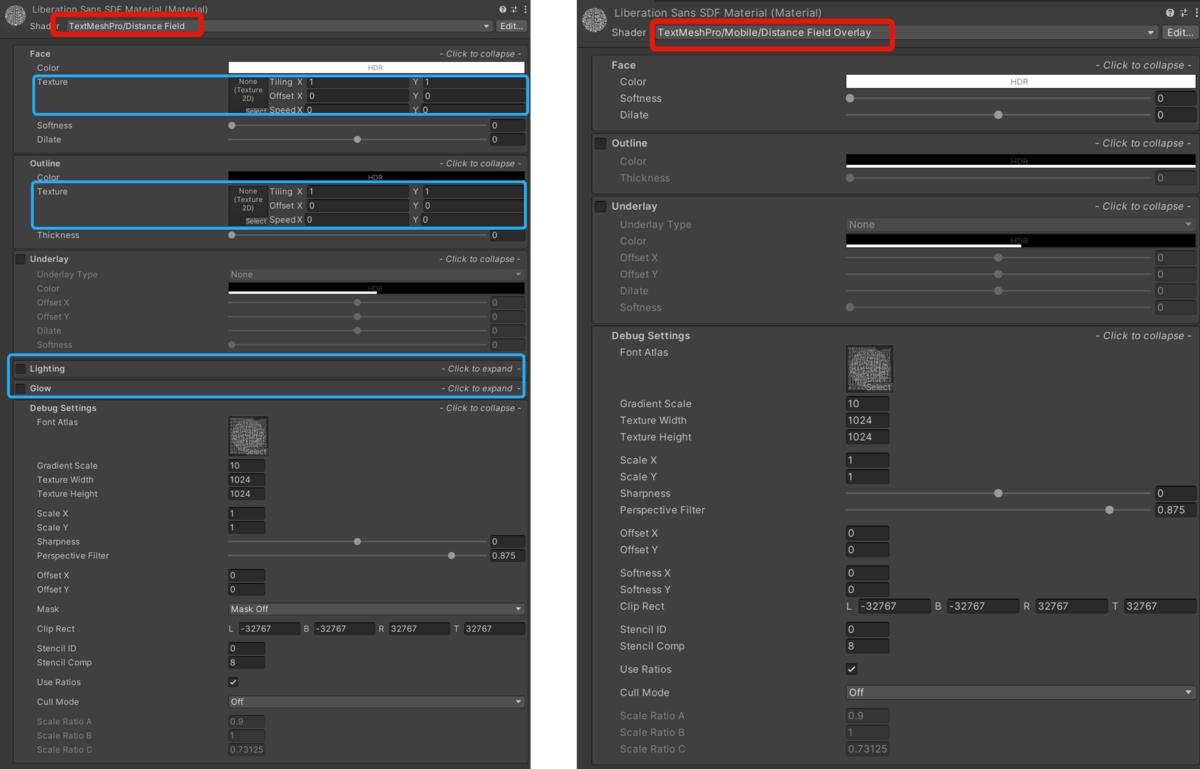Click material preview sphere icon in right inspector
Viewport: 1200px width, 769px height.
click(x=594, y=21)
